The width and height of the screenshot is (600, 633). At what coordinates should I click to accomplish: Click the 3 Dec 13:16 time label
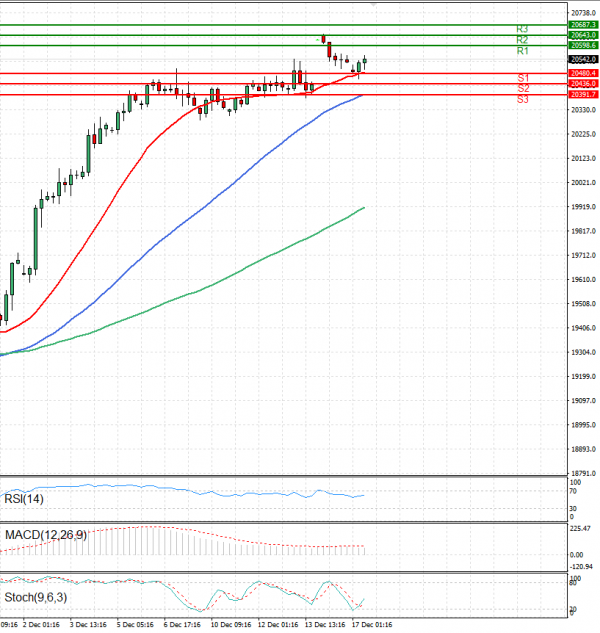coord(88,625)
